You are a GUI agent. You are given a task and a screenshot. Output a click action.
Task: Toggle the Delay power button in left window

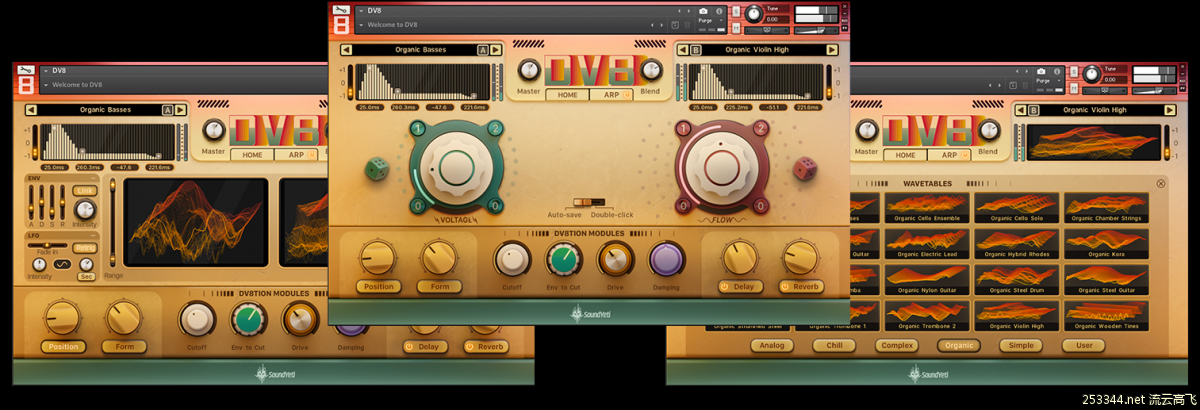coord(411,347)
